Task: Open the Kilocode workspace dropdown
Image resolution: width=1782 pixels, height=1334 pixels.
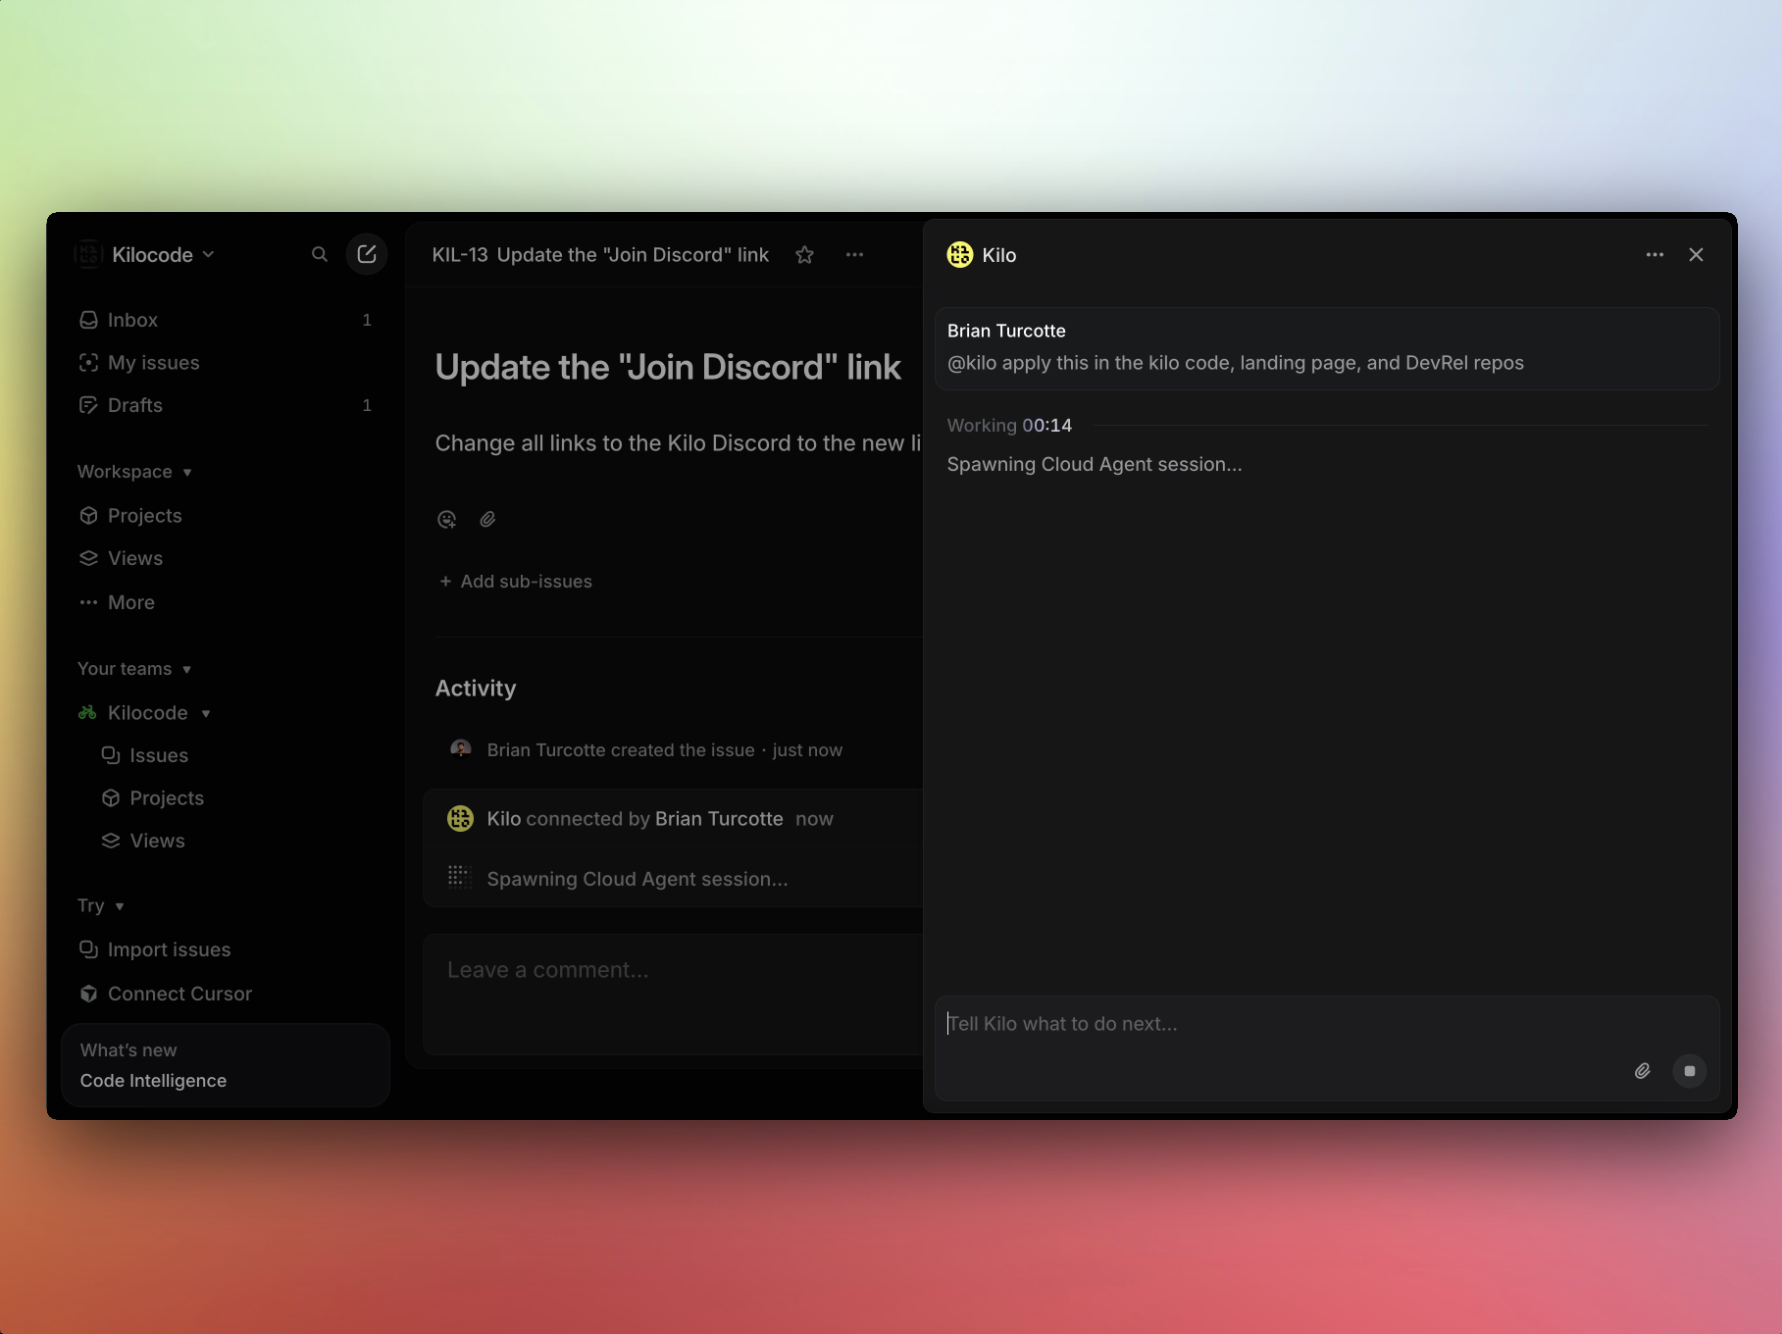Action: [164, 255]
